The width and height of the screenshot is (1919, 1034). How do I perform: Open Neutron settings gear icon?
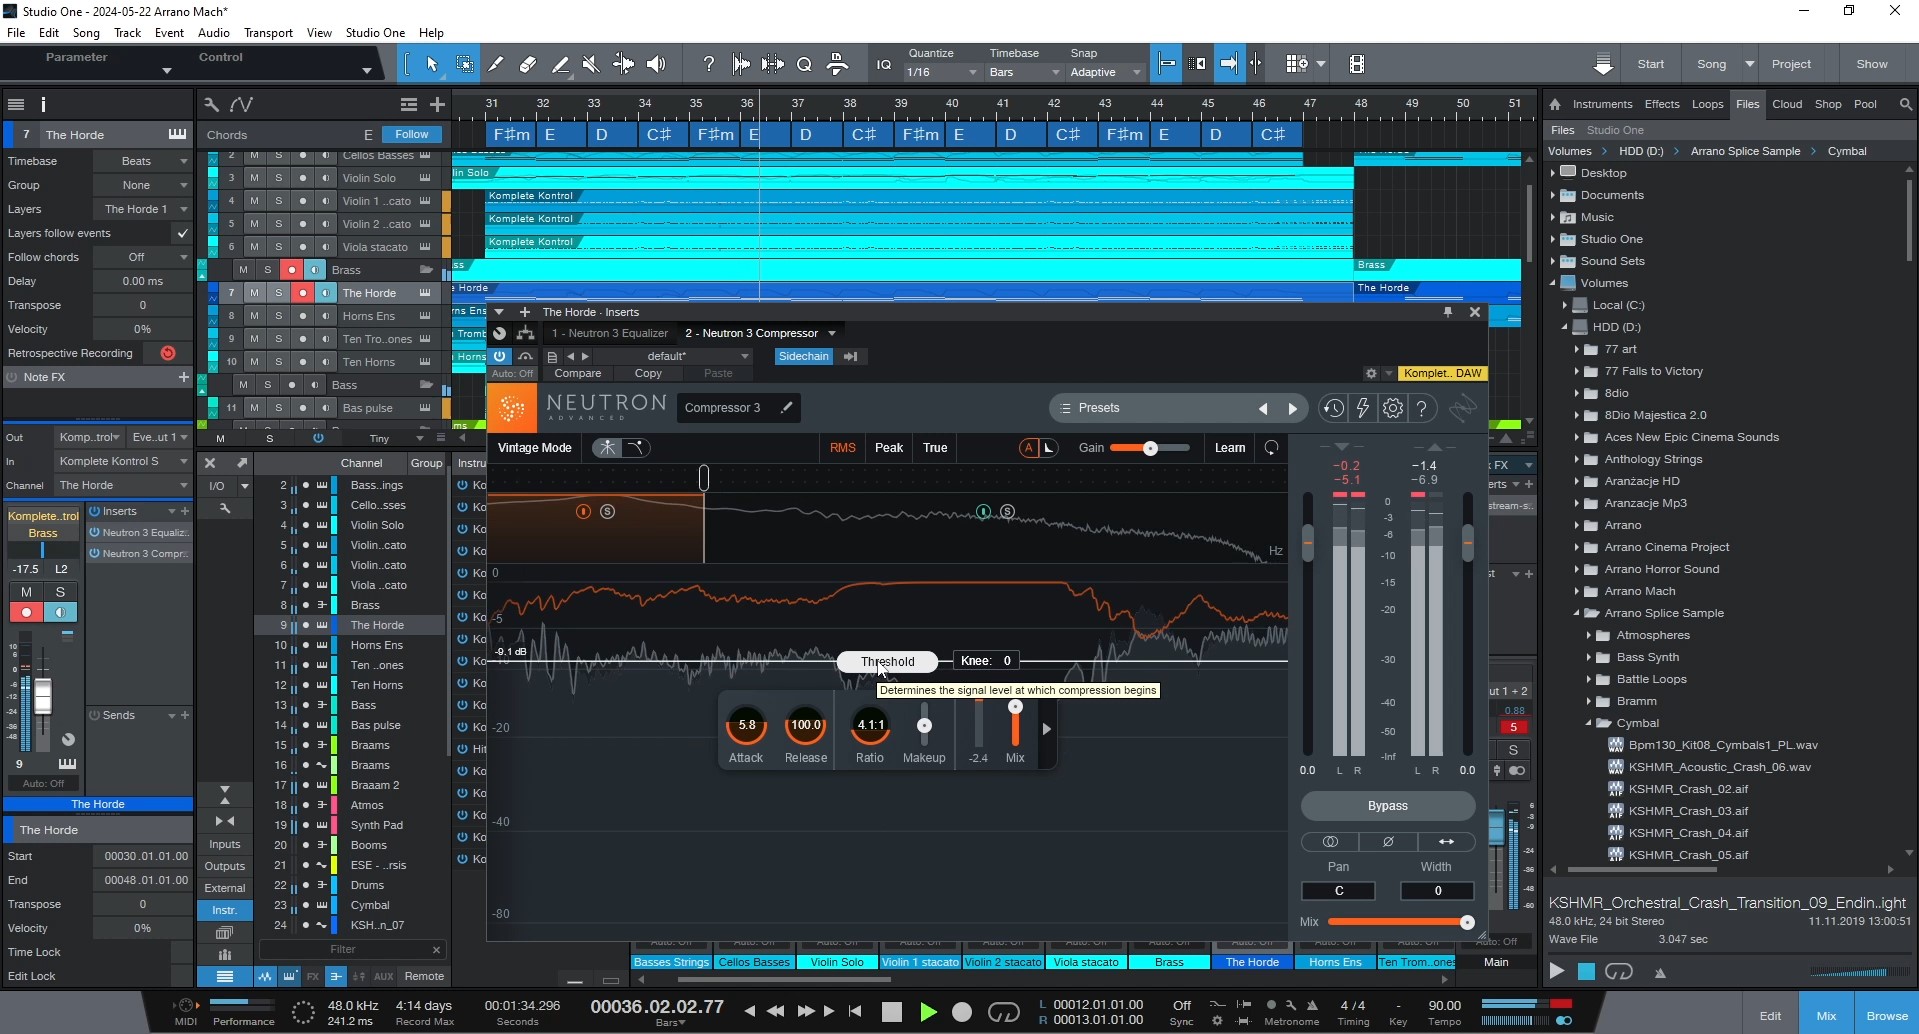tap(1392, 408)
